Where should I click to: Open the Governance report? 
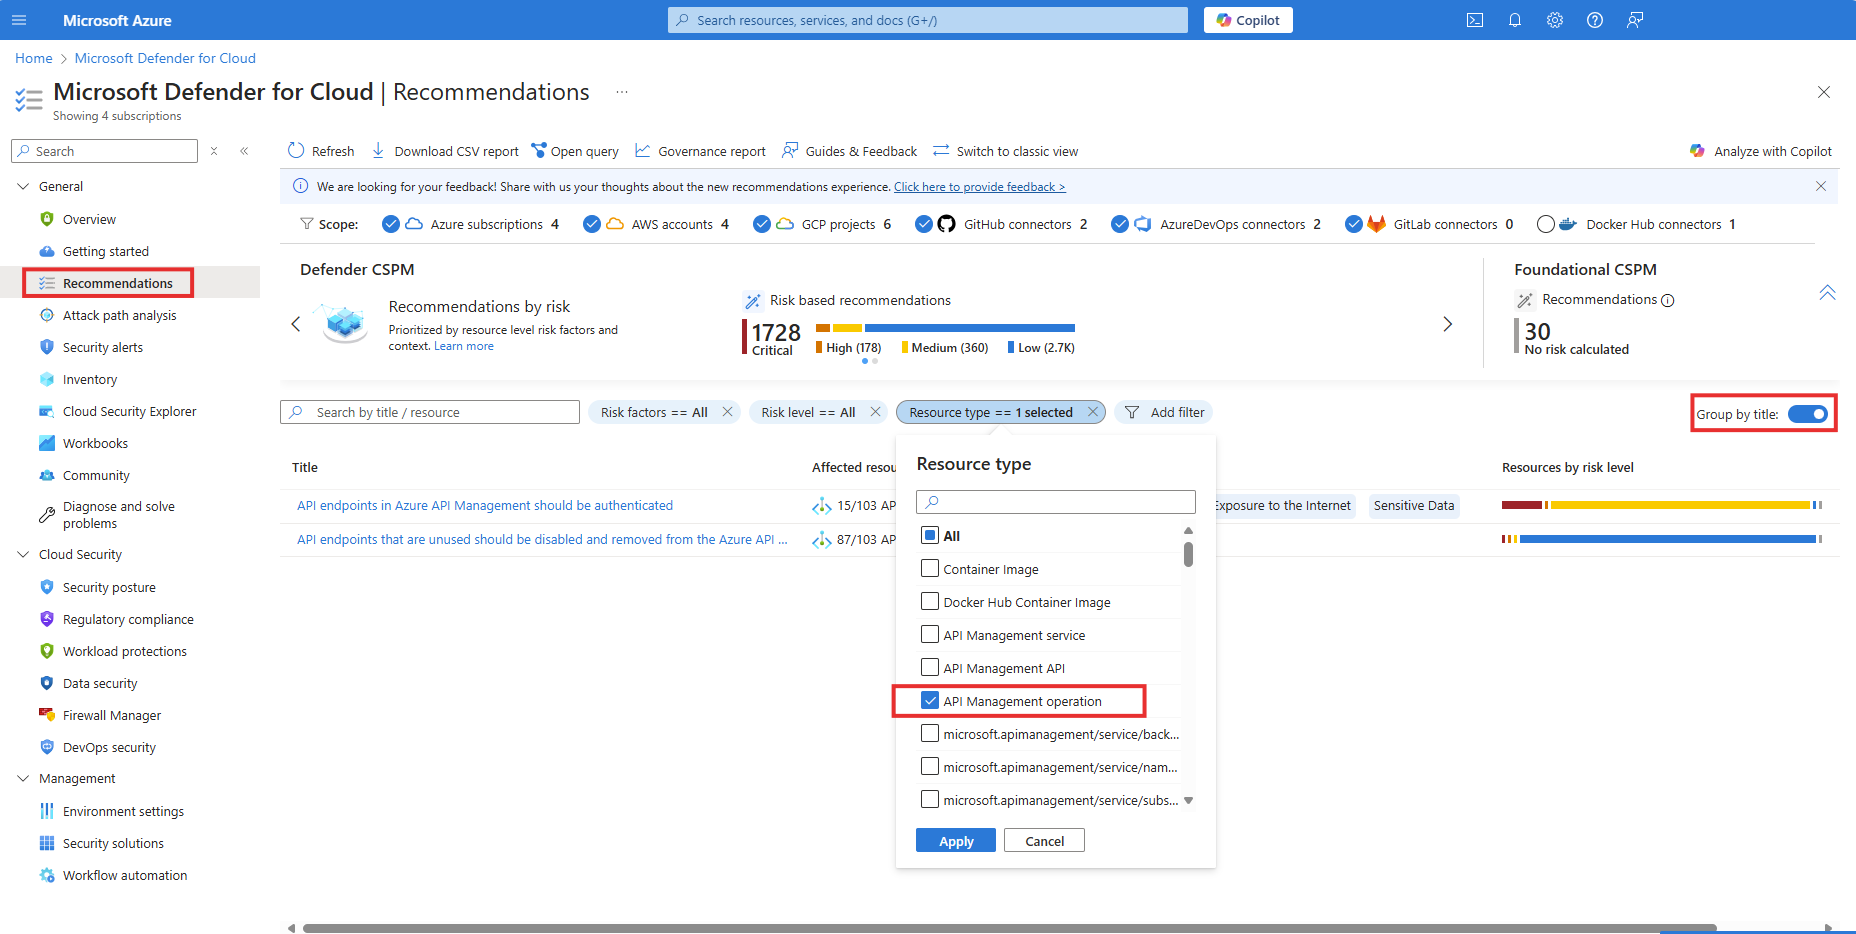click(x=700, y=151)
